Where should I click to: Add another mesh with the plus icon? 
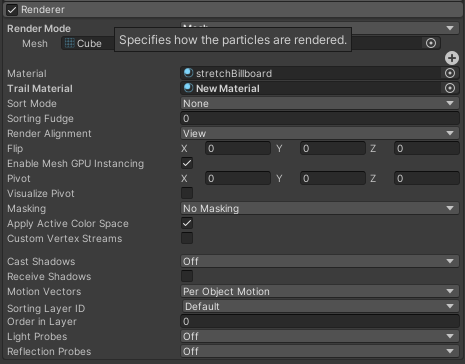point(452,58)
